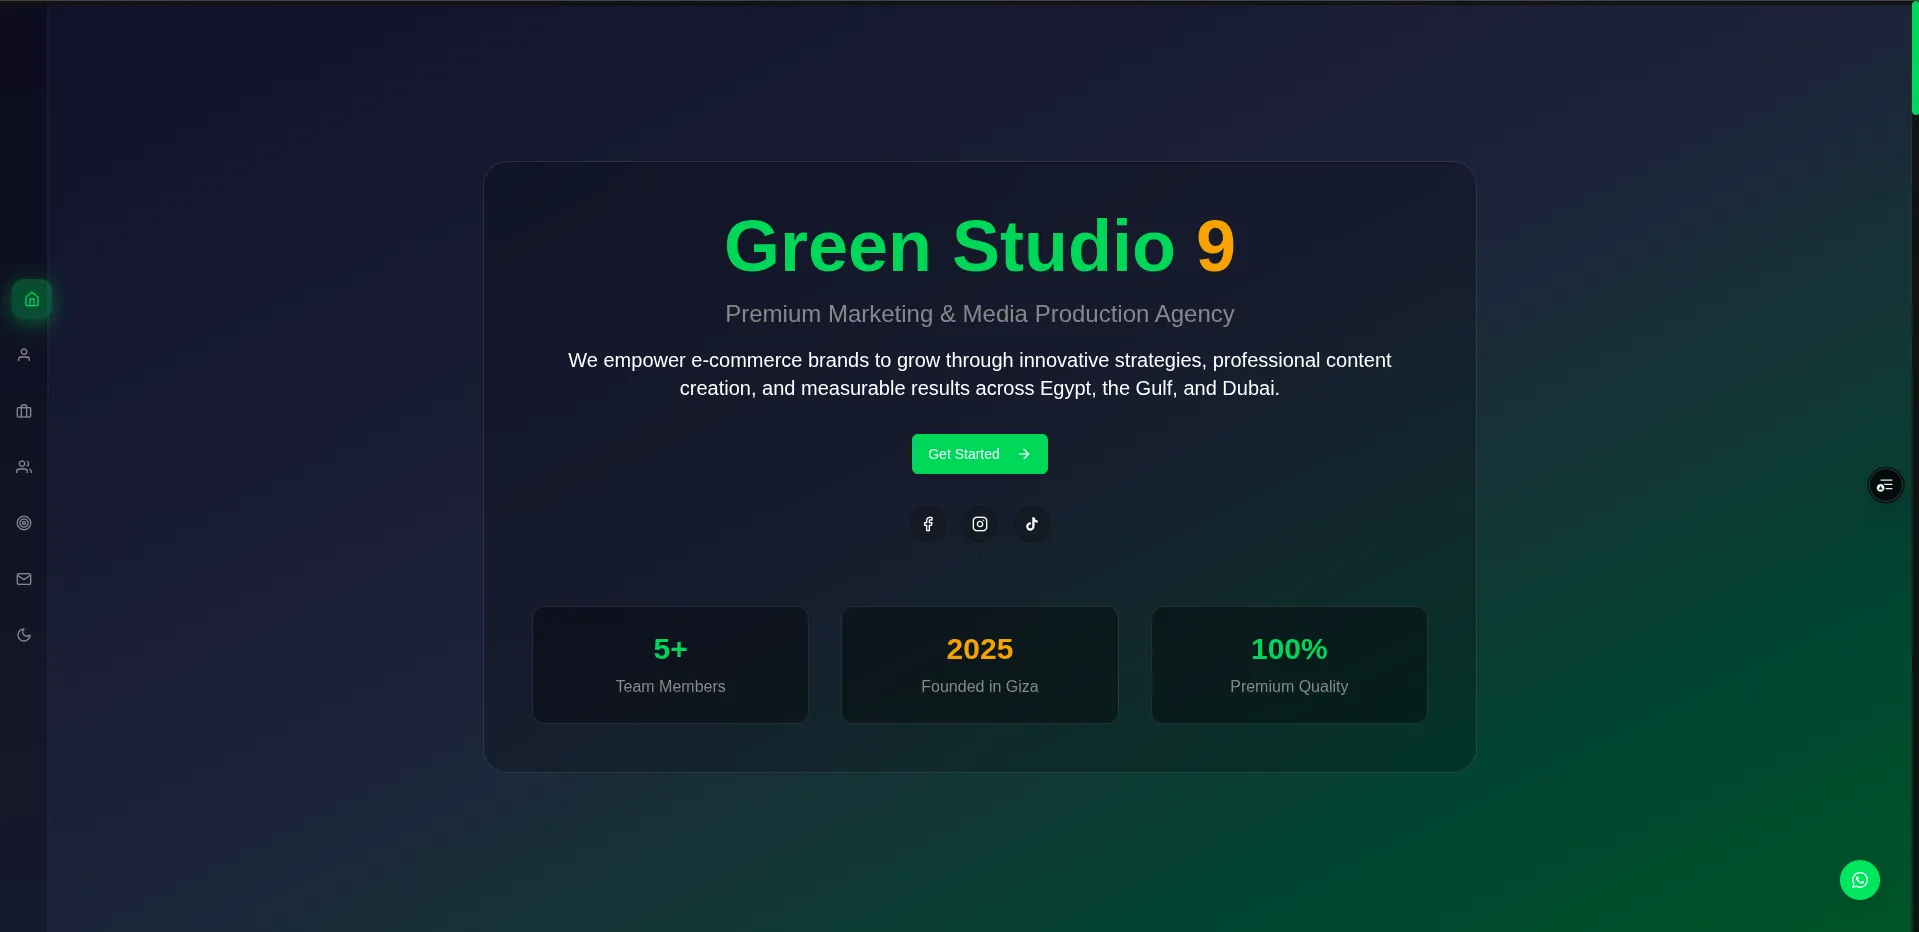Click the Get Started button
1919x932 pixels.
point(979,453)
